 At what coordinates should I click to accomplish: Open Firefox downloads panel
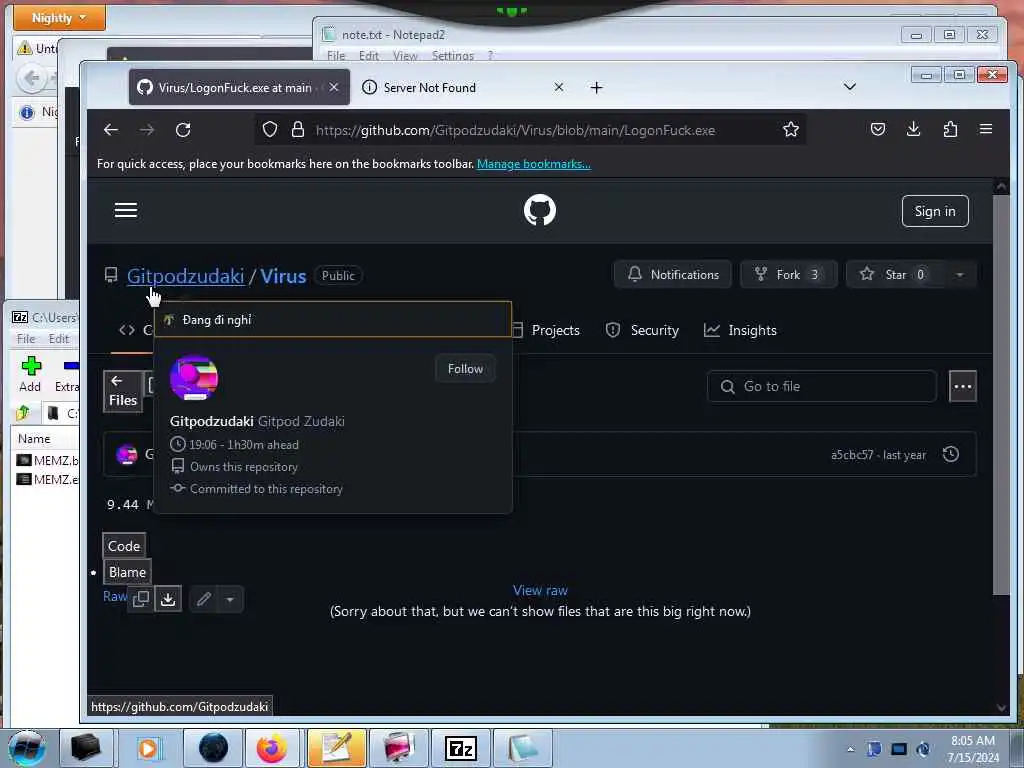pos(914,129)
